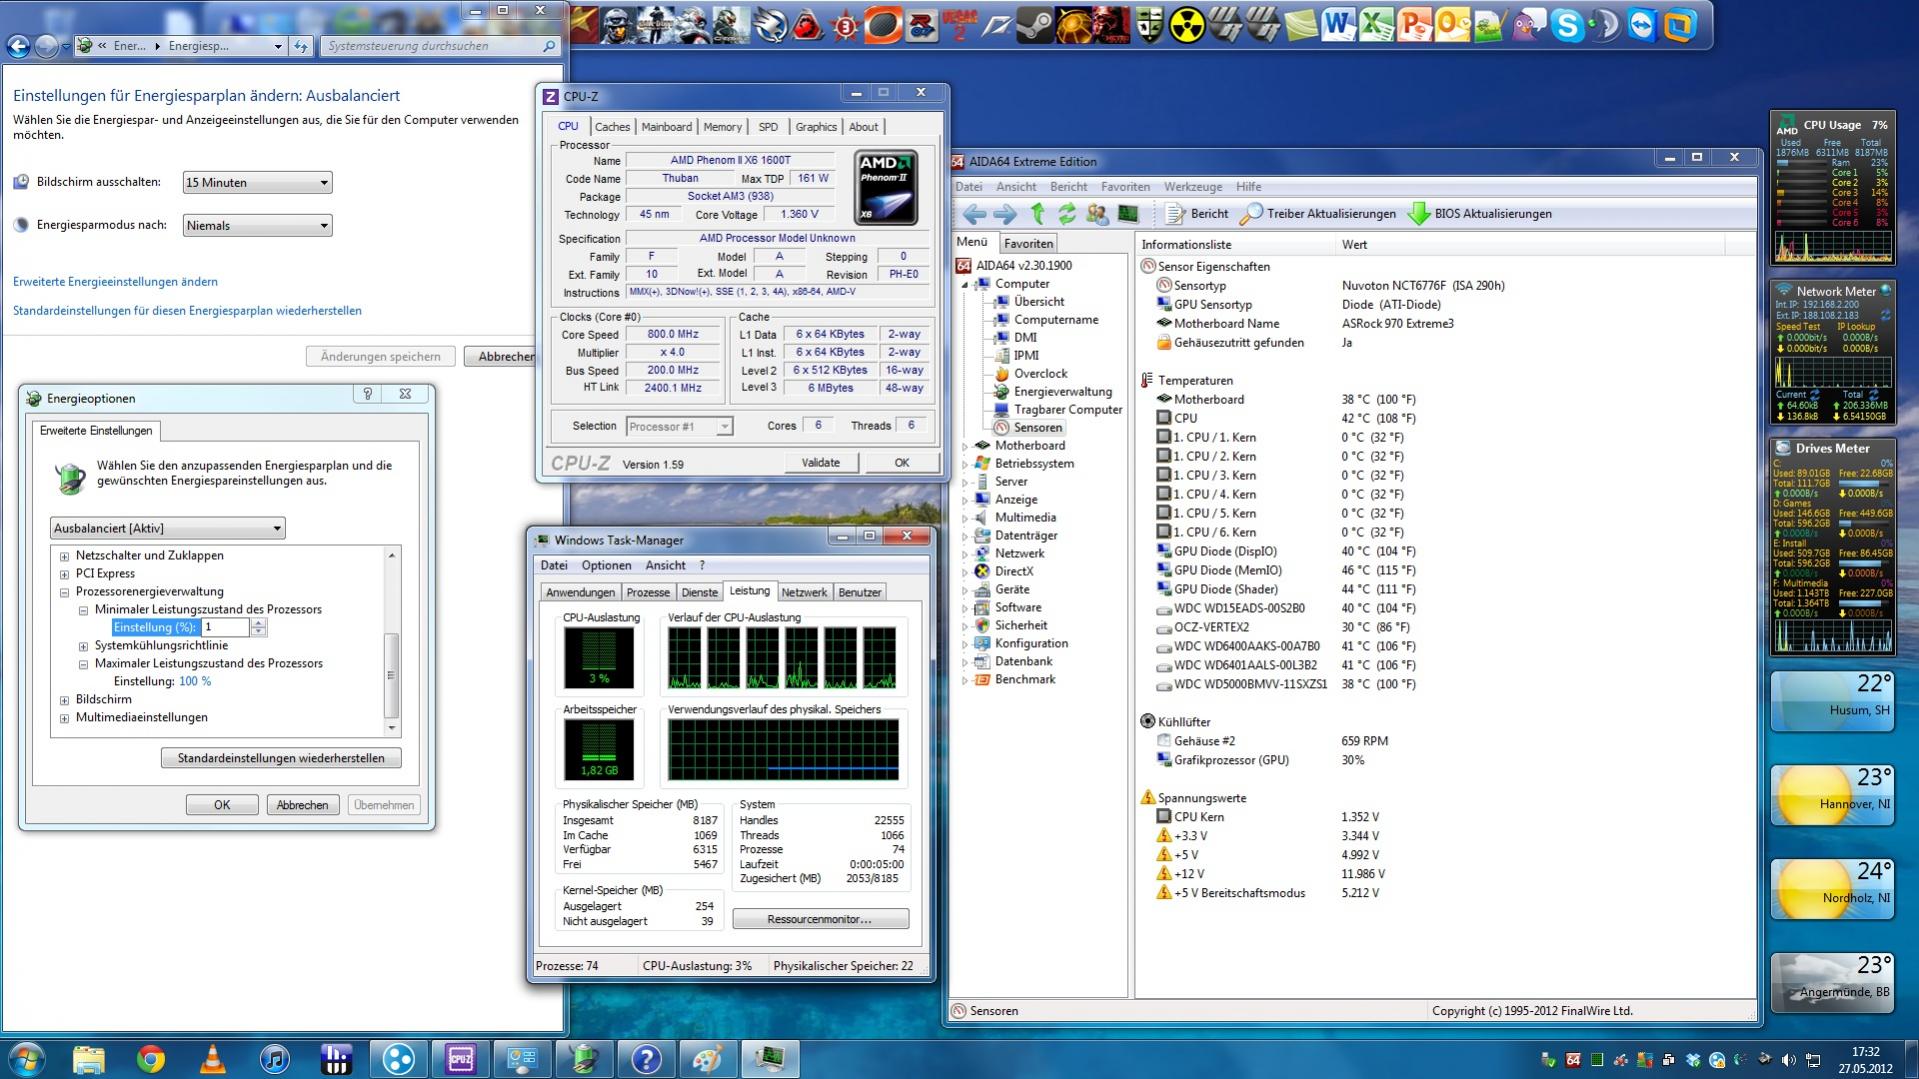Click the restore default power plan settings link

tap(187, 311)
